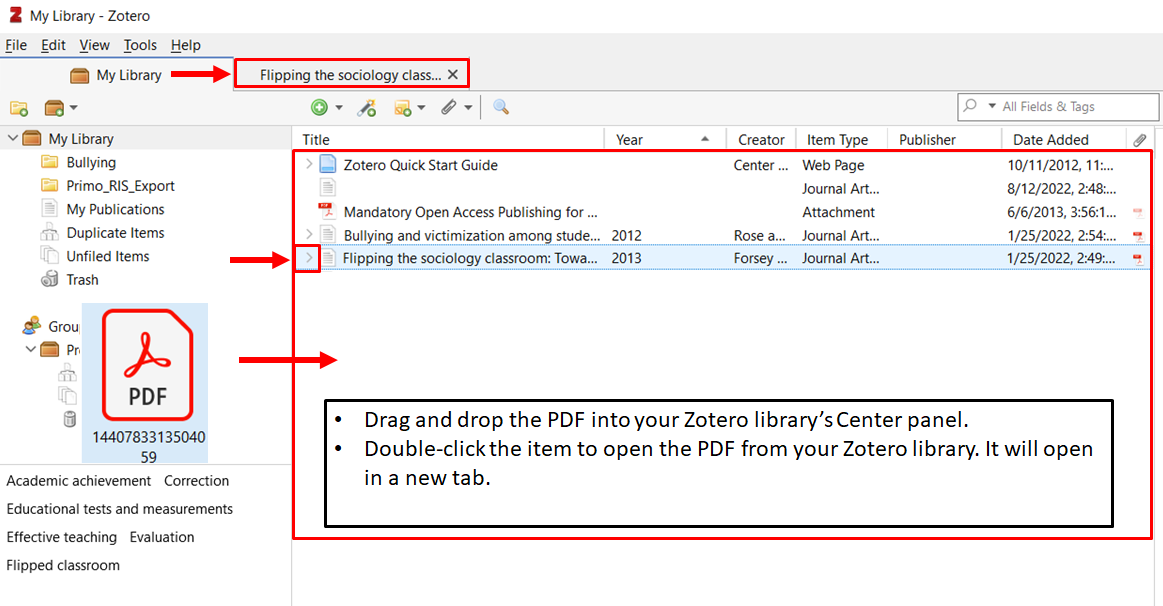Open the Tools menu

[x=140, y=45]
